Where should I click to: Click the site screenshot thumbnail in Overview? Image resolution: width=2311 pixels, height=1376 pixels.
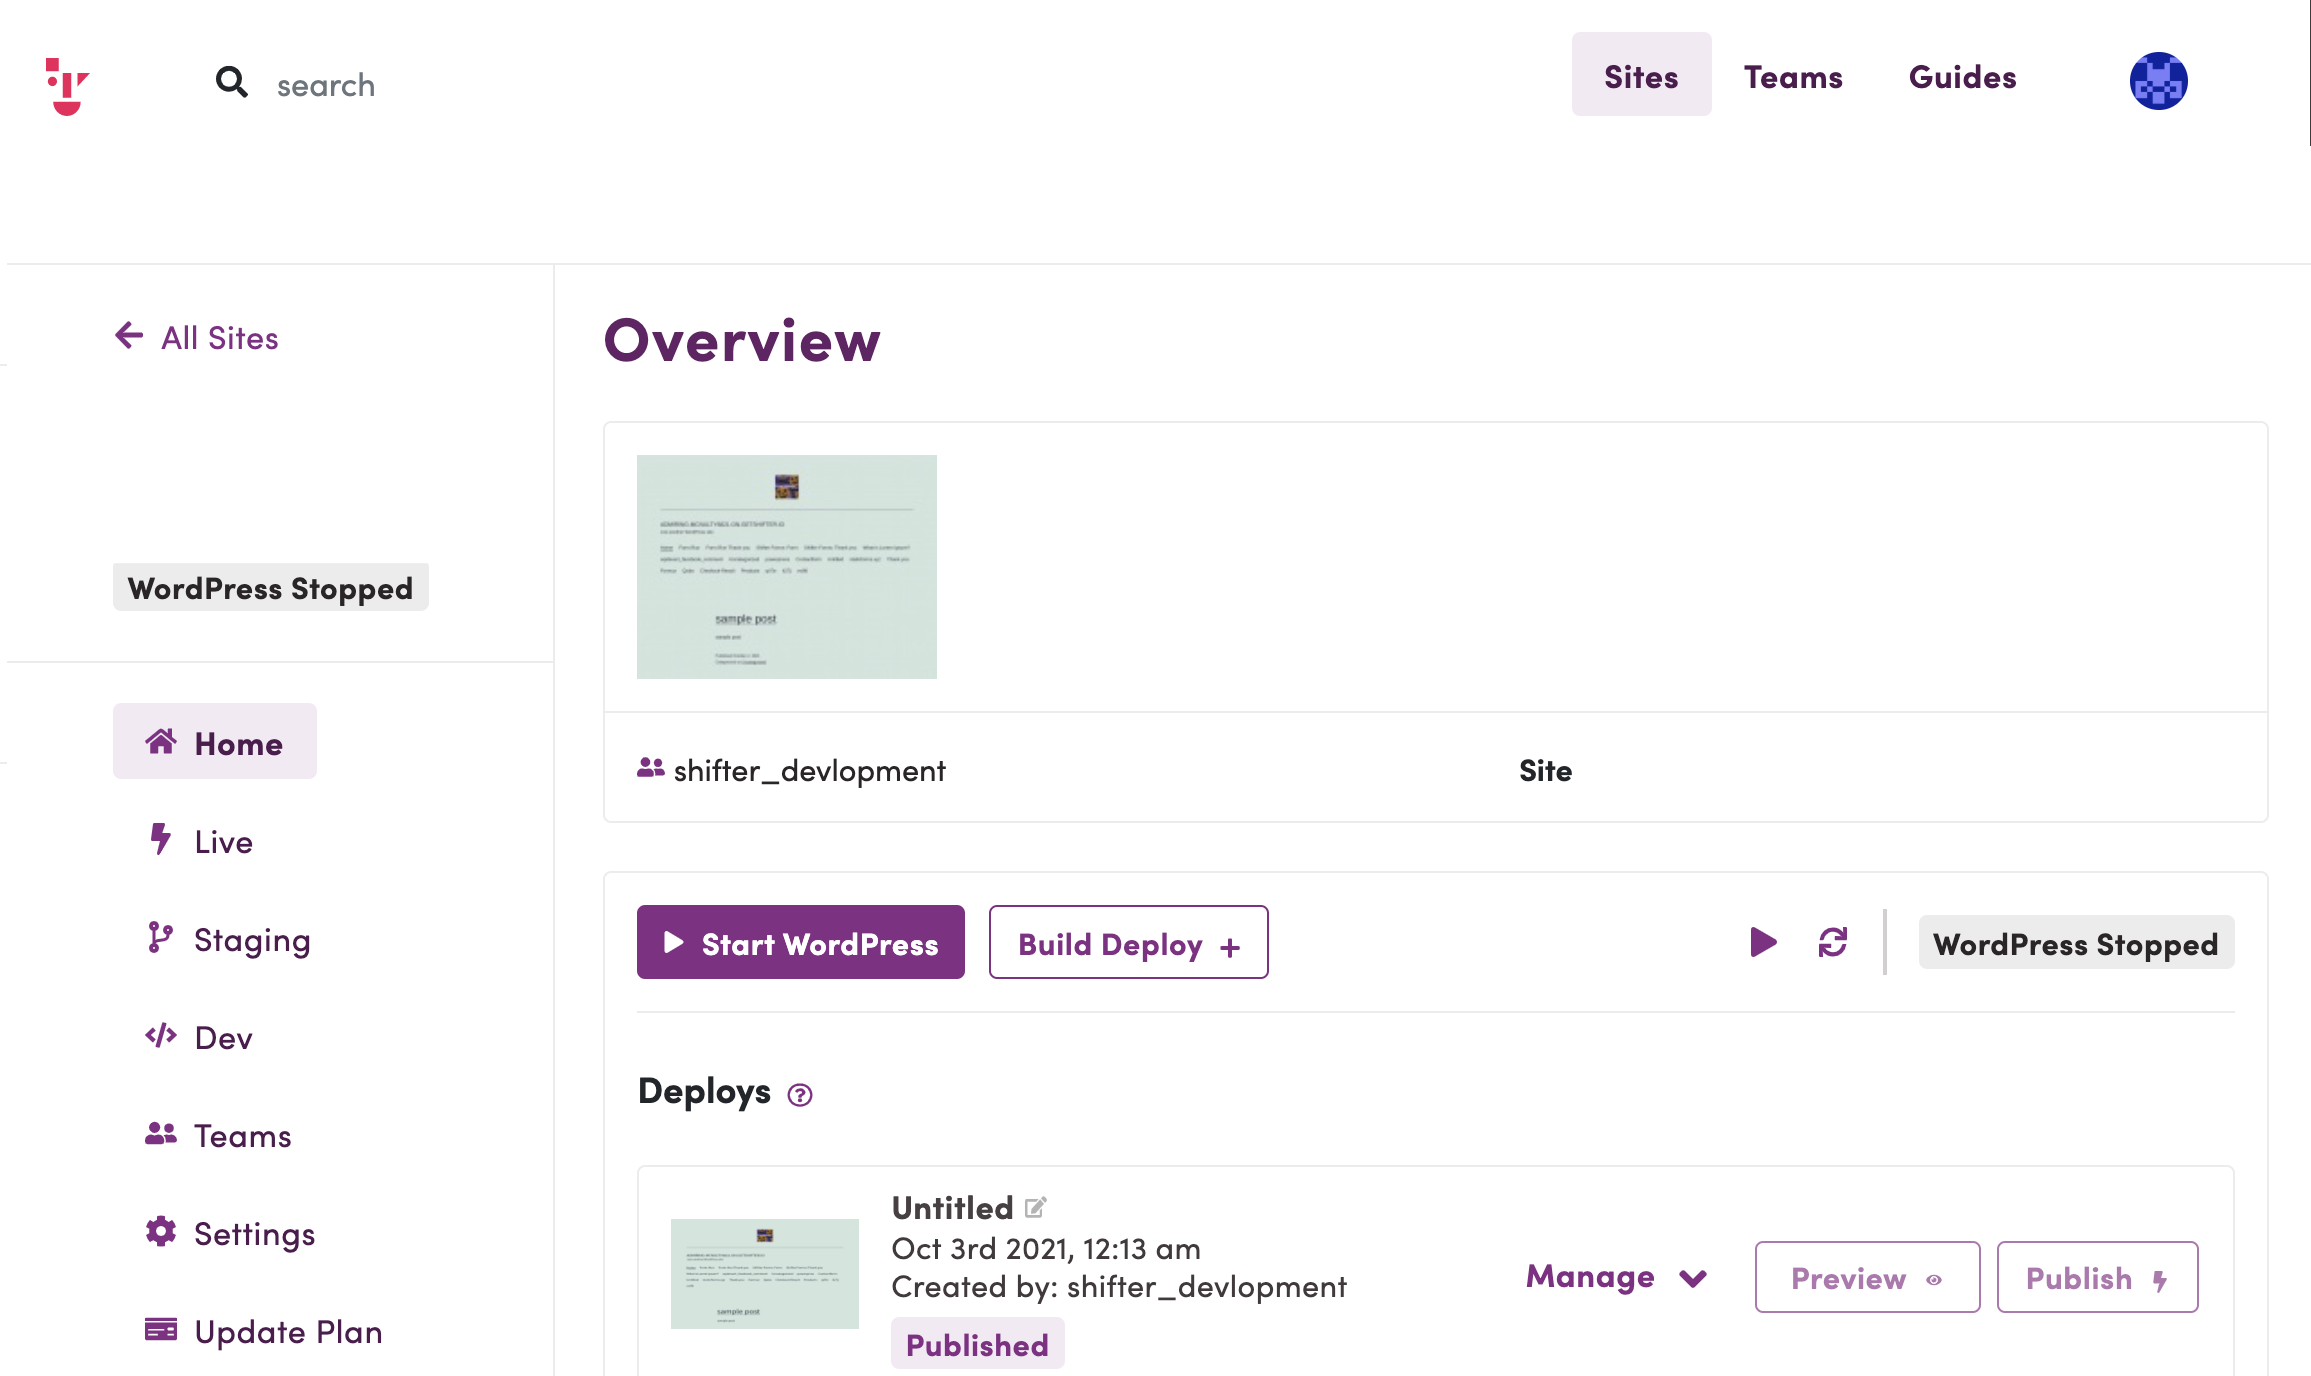[787, 567]
